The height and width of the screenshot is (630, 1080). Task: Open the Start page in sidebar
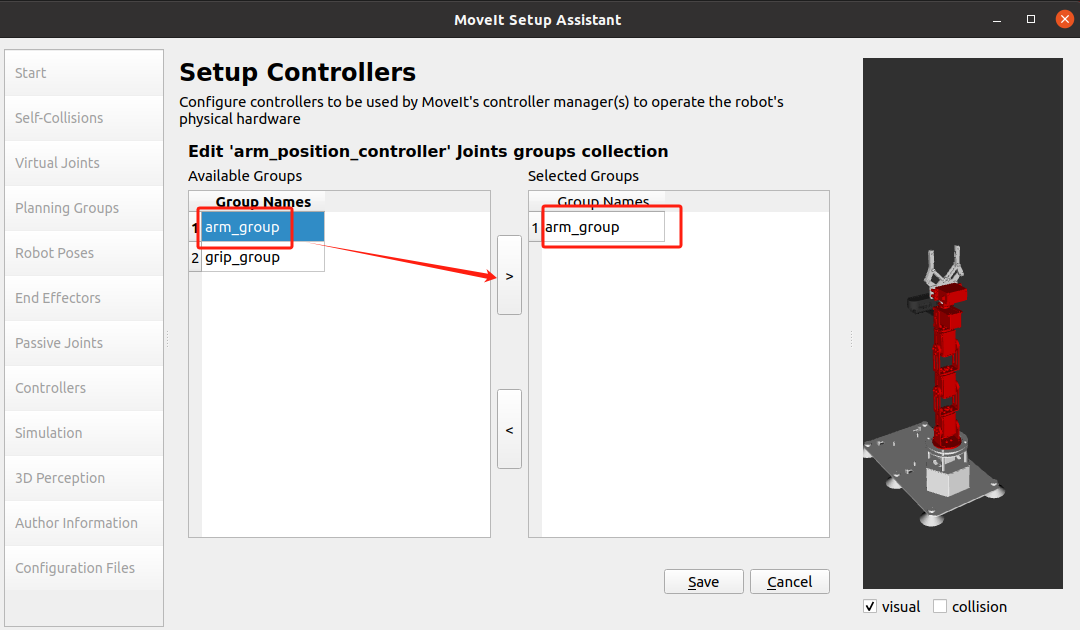(x=84, y=73)
